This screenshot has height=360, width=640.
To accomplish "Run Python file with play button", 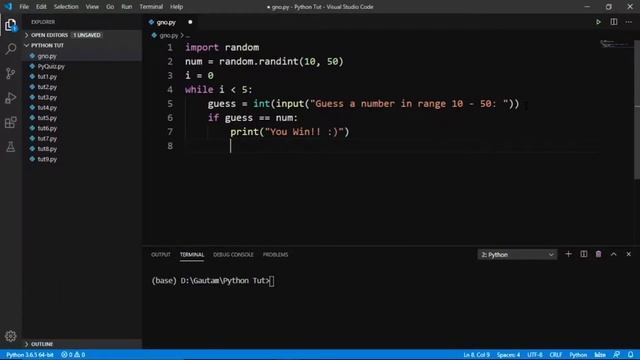I will 598,22.
